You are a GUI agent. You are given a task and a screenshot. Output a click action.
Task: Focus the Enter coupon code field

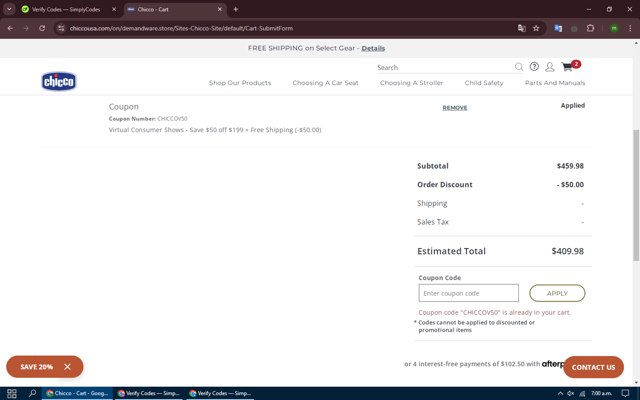469,293
